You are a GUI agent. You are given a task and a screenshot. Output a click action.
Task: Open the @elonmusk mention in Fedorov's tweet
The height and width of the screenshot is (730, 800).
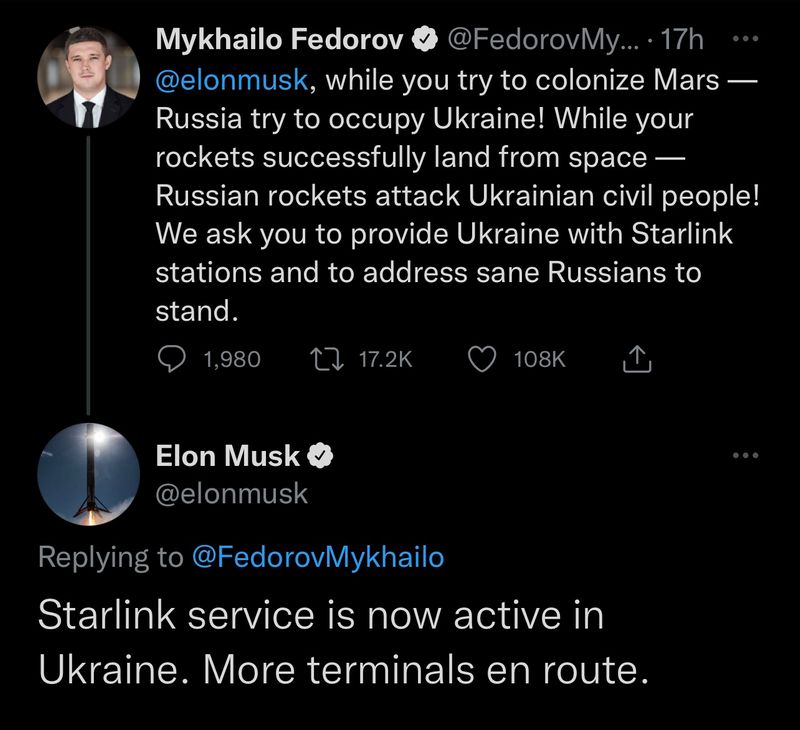click(234, 80)
